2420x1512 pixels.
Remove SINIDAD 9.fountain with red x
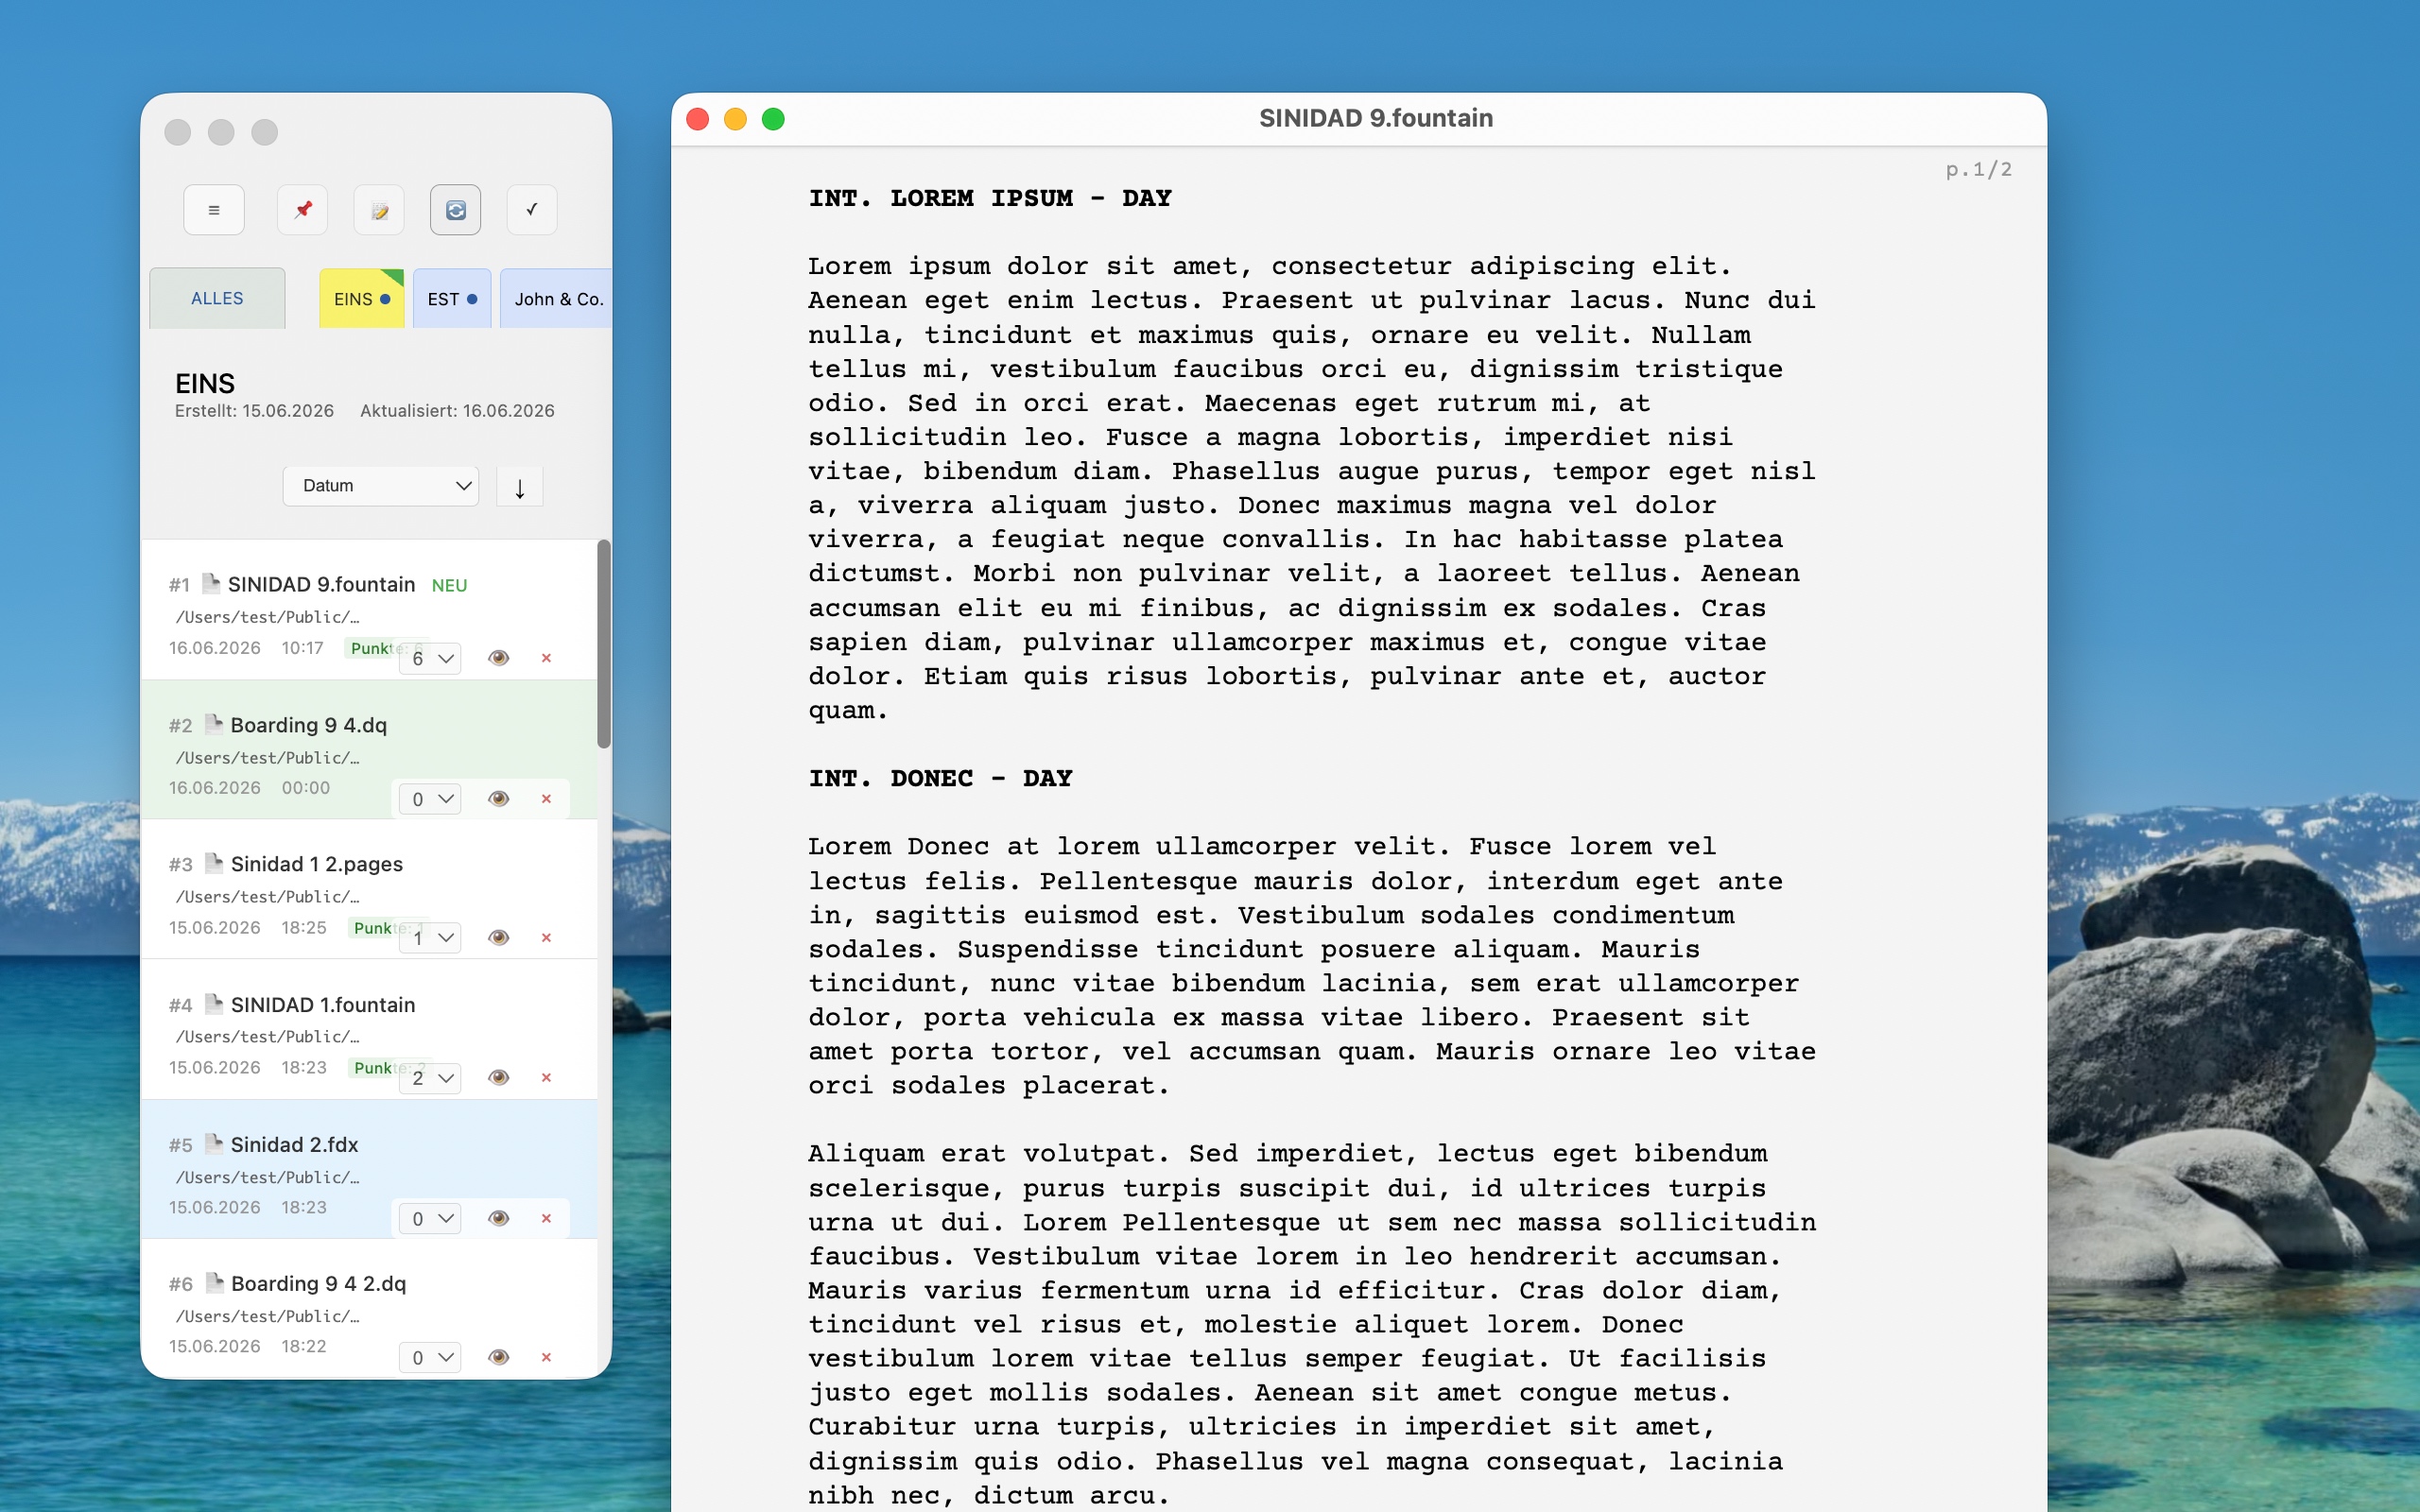[546, 658]
